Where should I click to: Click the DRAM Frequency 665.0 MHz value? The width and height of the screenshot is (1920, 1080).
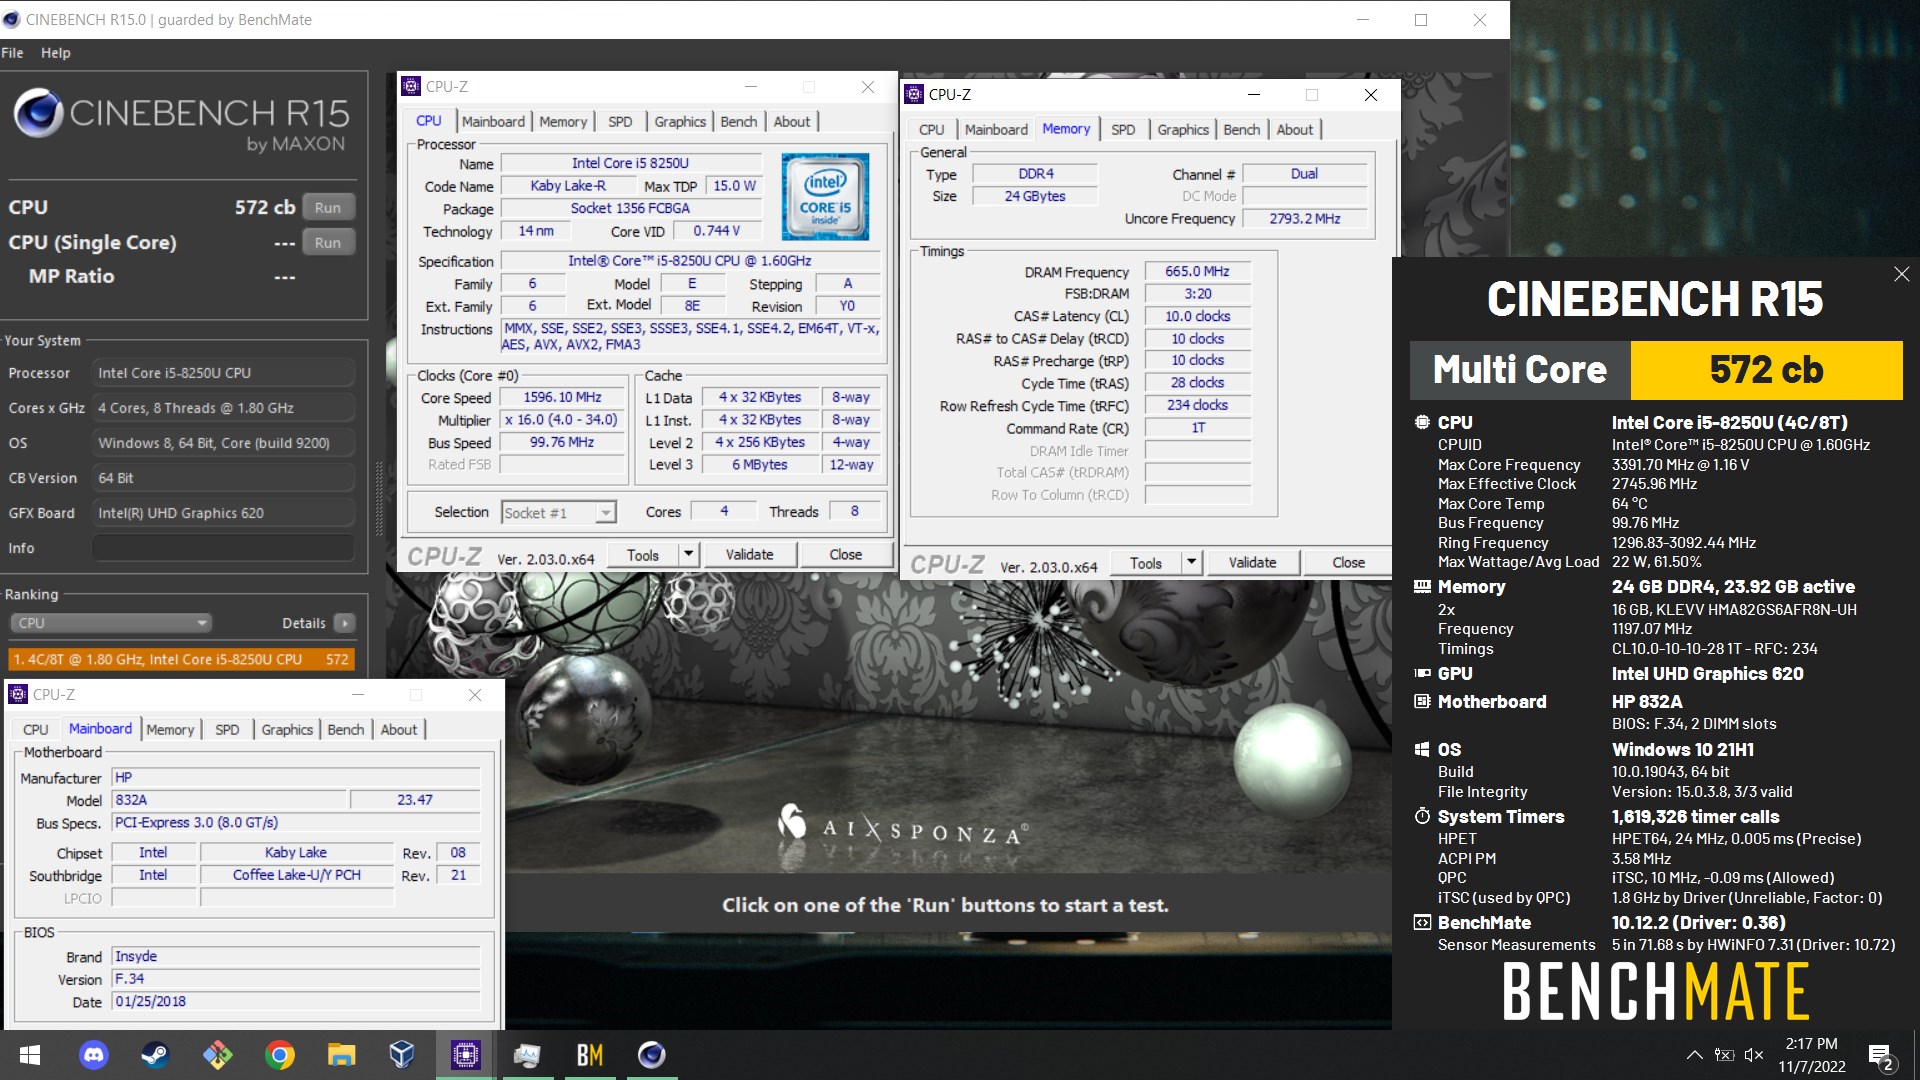tap(1197, 272)
